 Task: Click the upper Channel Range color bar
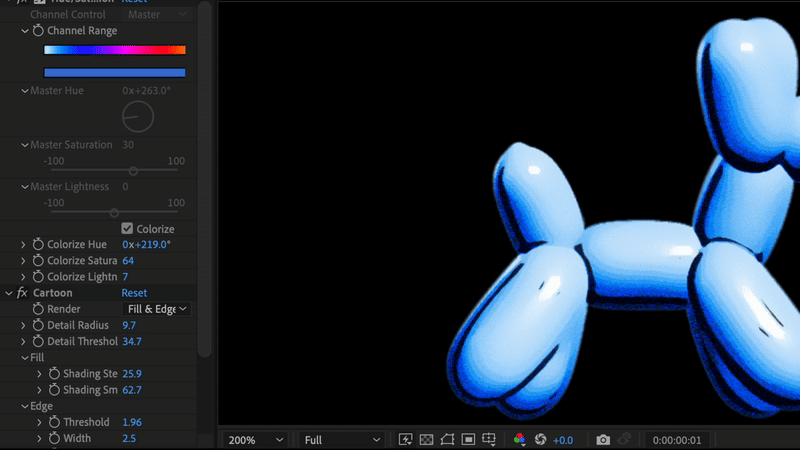point(115,49)
